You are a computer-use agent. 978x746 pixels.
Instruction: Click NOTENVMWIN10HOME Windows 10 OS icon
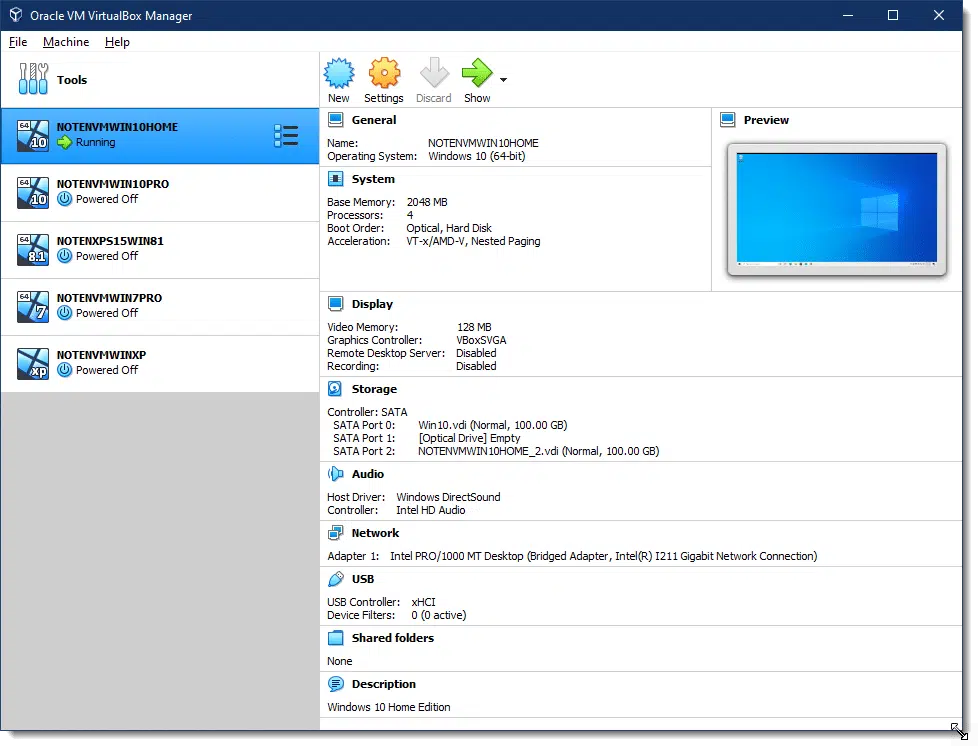tap(32, 135)
